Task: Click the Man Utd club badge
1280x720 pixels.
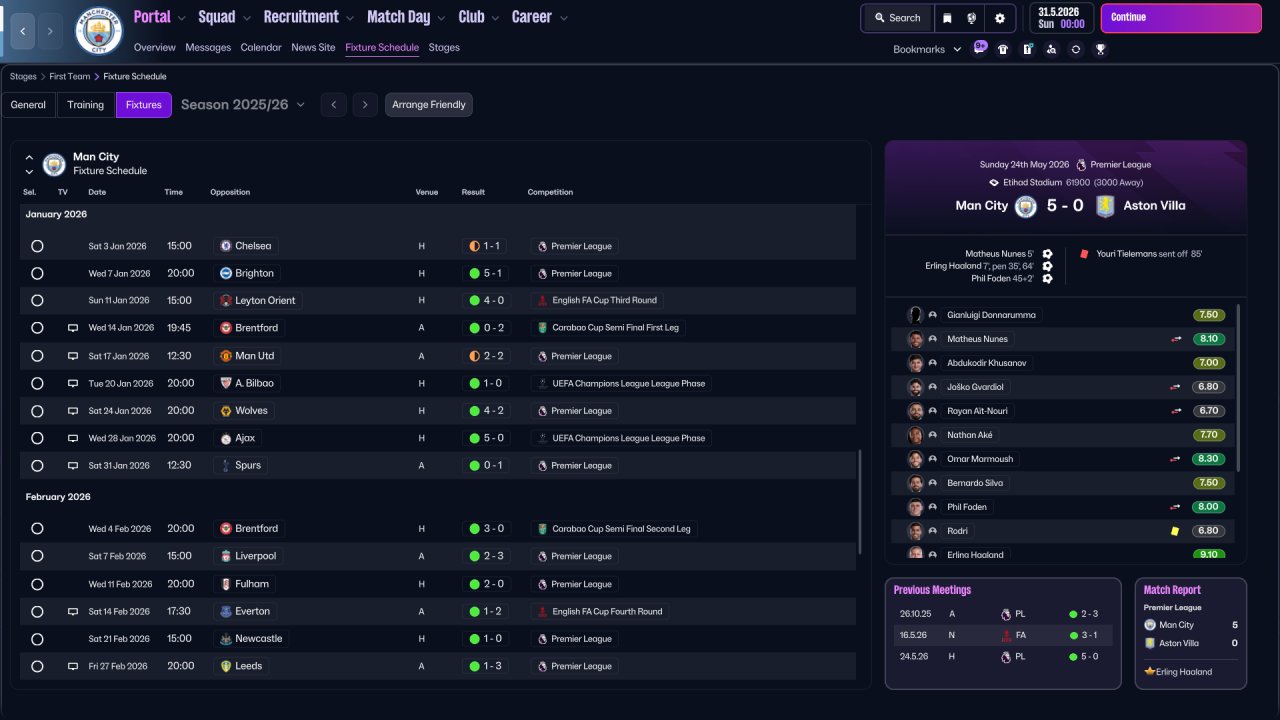Action: 226,356
